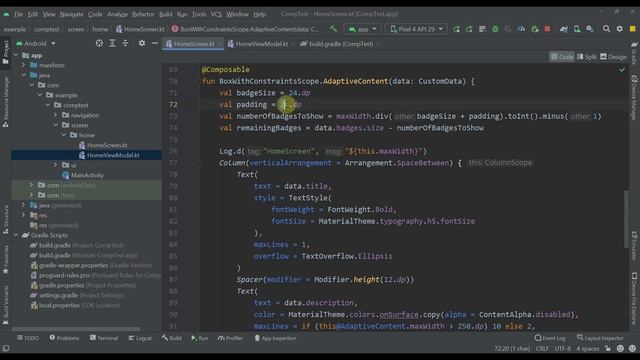The image size is (640, 360).
Task: Click the Debug app bug icon
Action: click(x=495, y=29)
